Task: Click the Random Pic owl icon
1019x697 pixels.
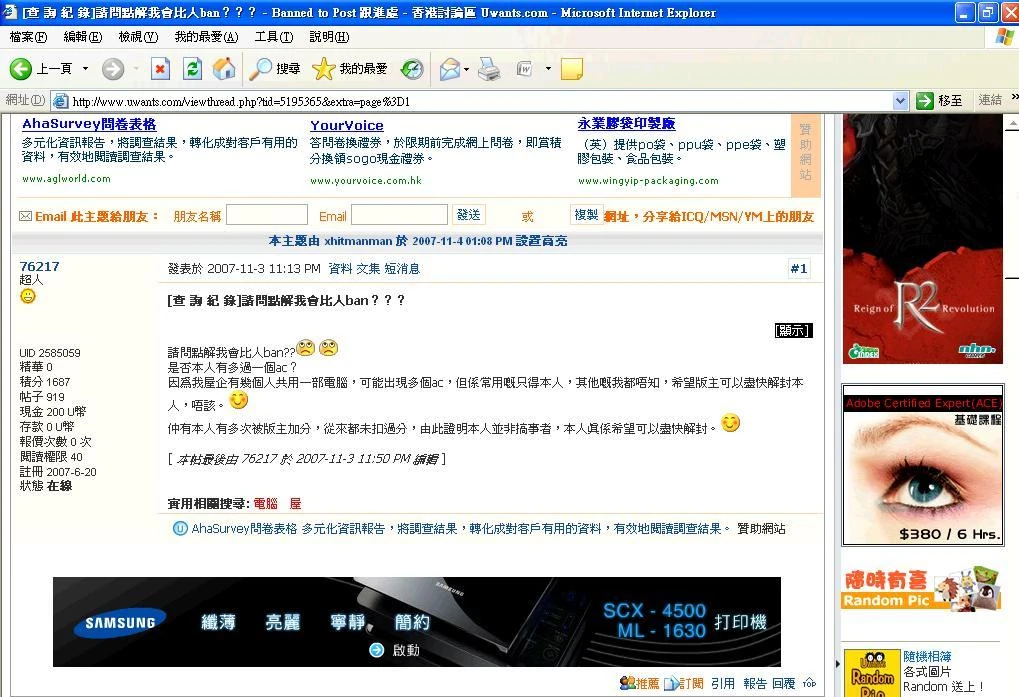Action: click(871, 673)
